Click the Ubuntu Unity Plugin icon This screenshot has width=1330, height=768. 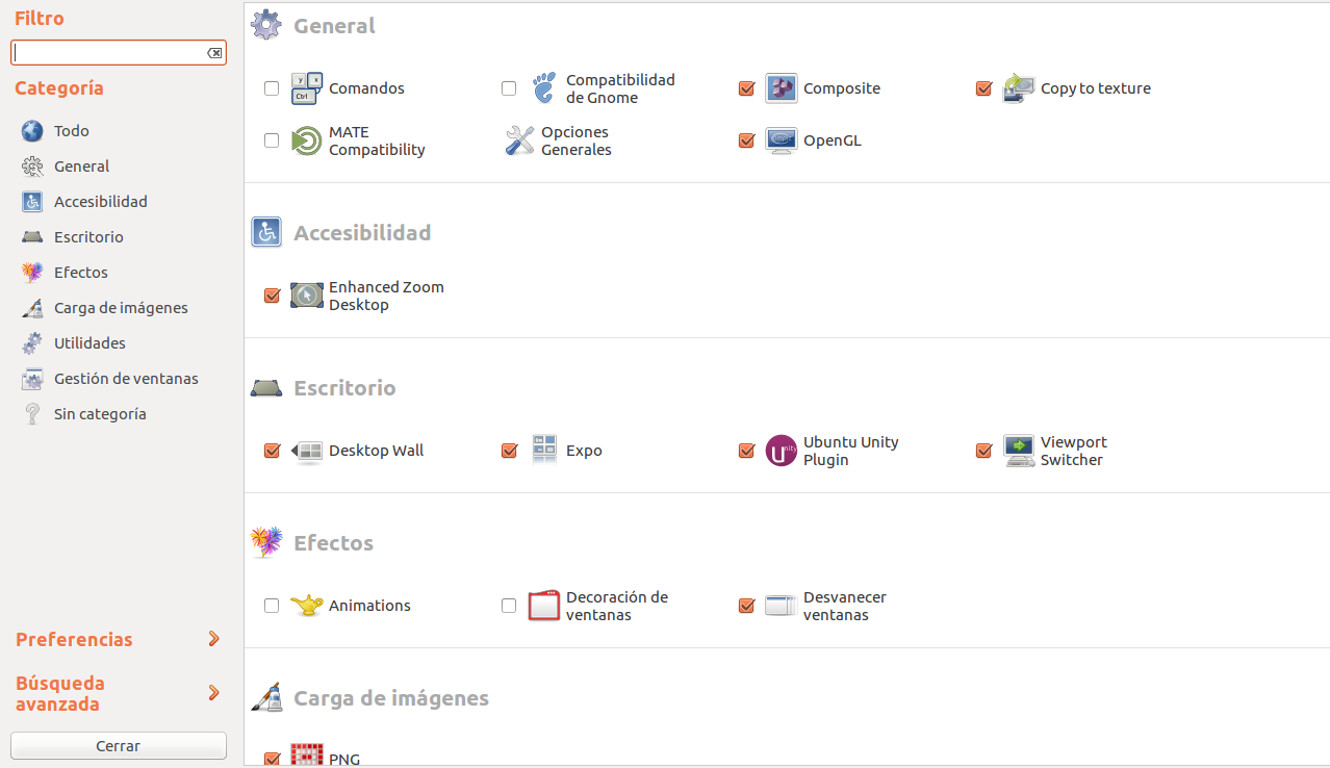[x=781, y=450]
